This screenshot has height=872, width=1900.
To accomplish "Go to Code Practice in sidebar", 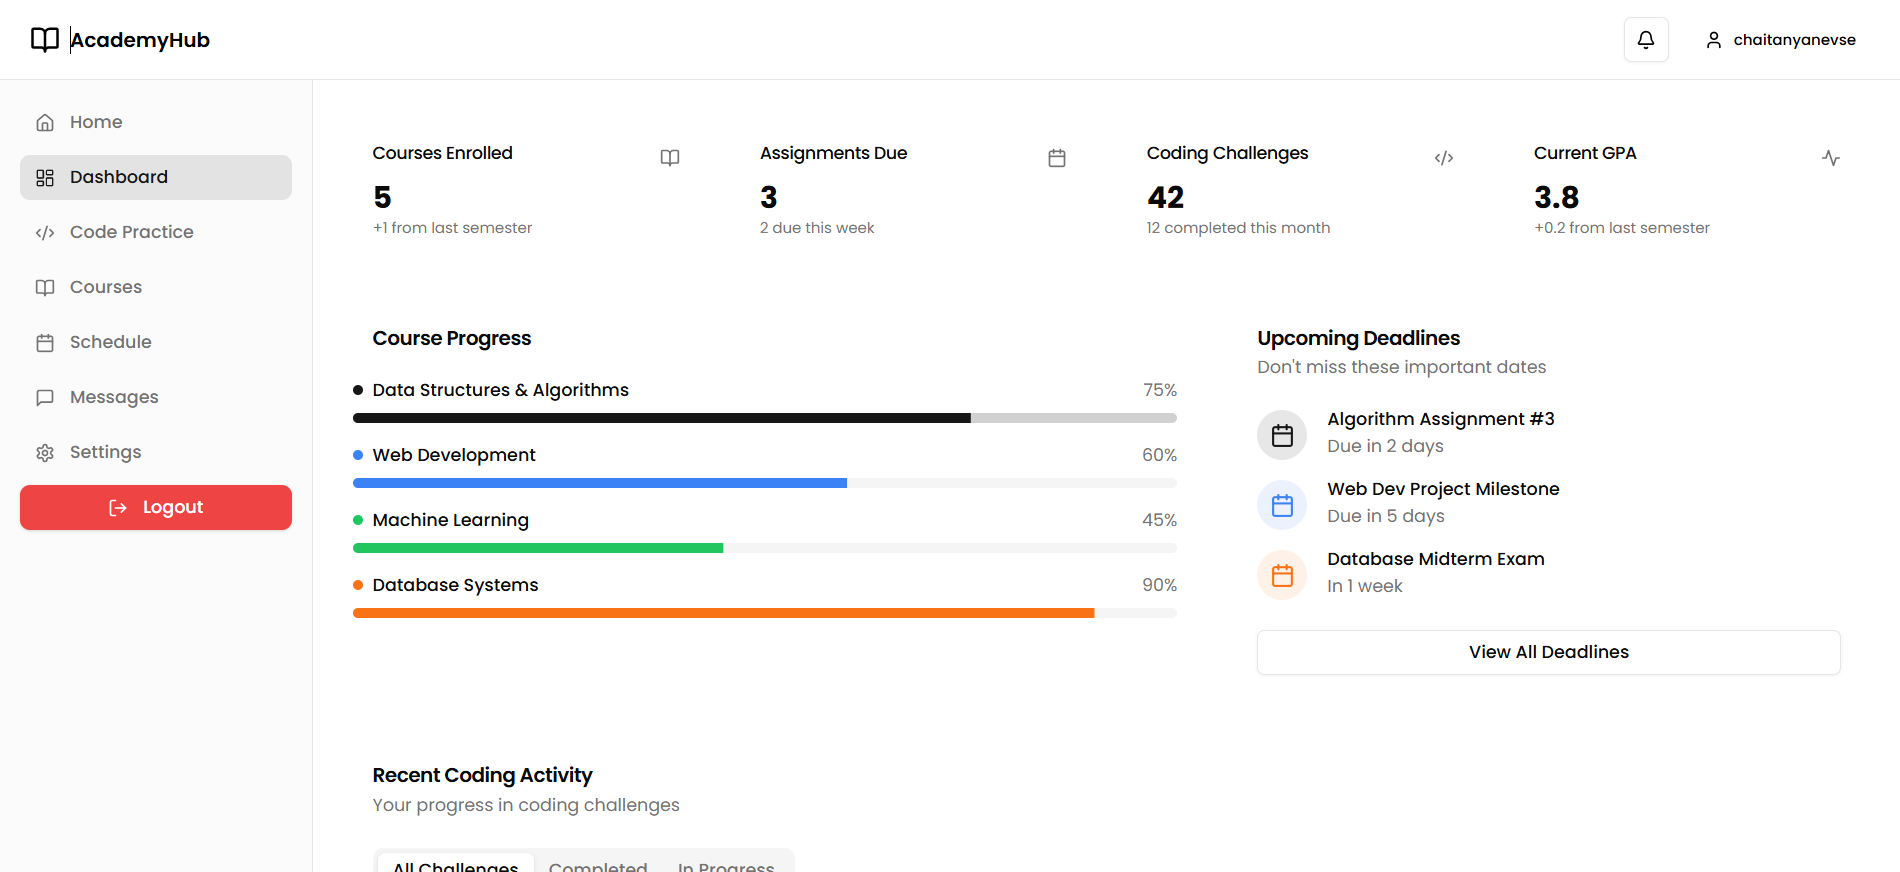I will pyautogui.click(x=131, y=232).
